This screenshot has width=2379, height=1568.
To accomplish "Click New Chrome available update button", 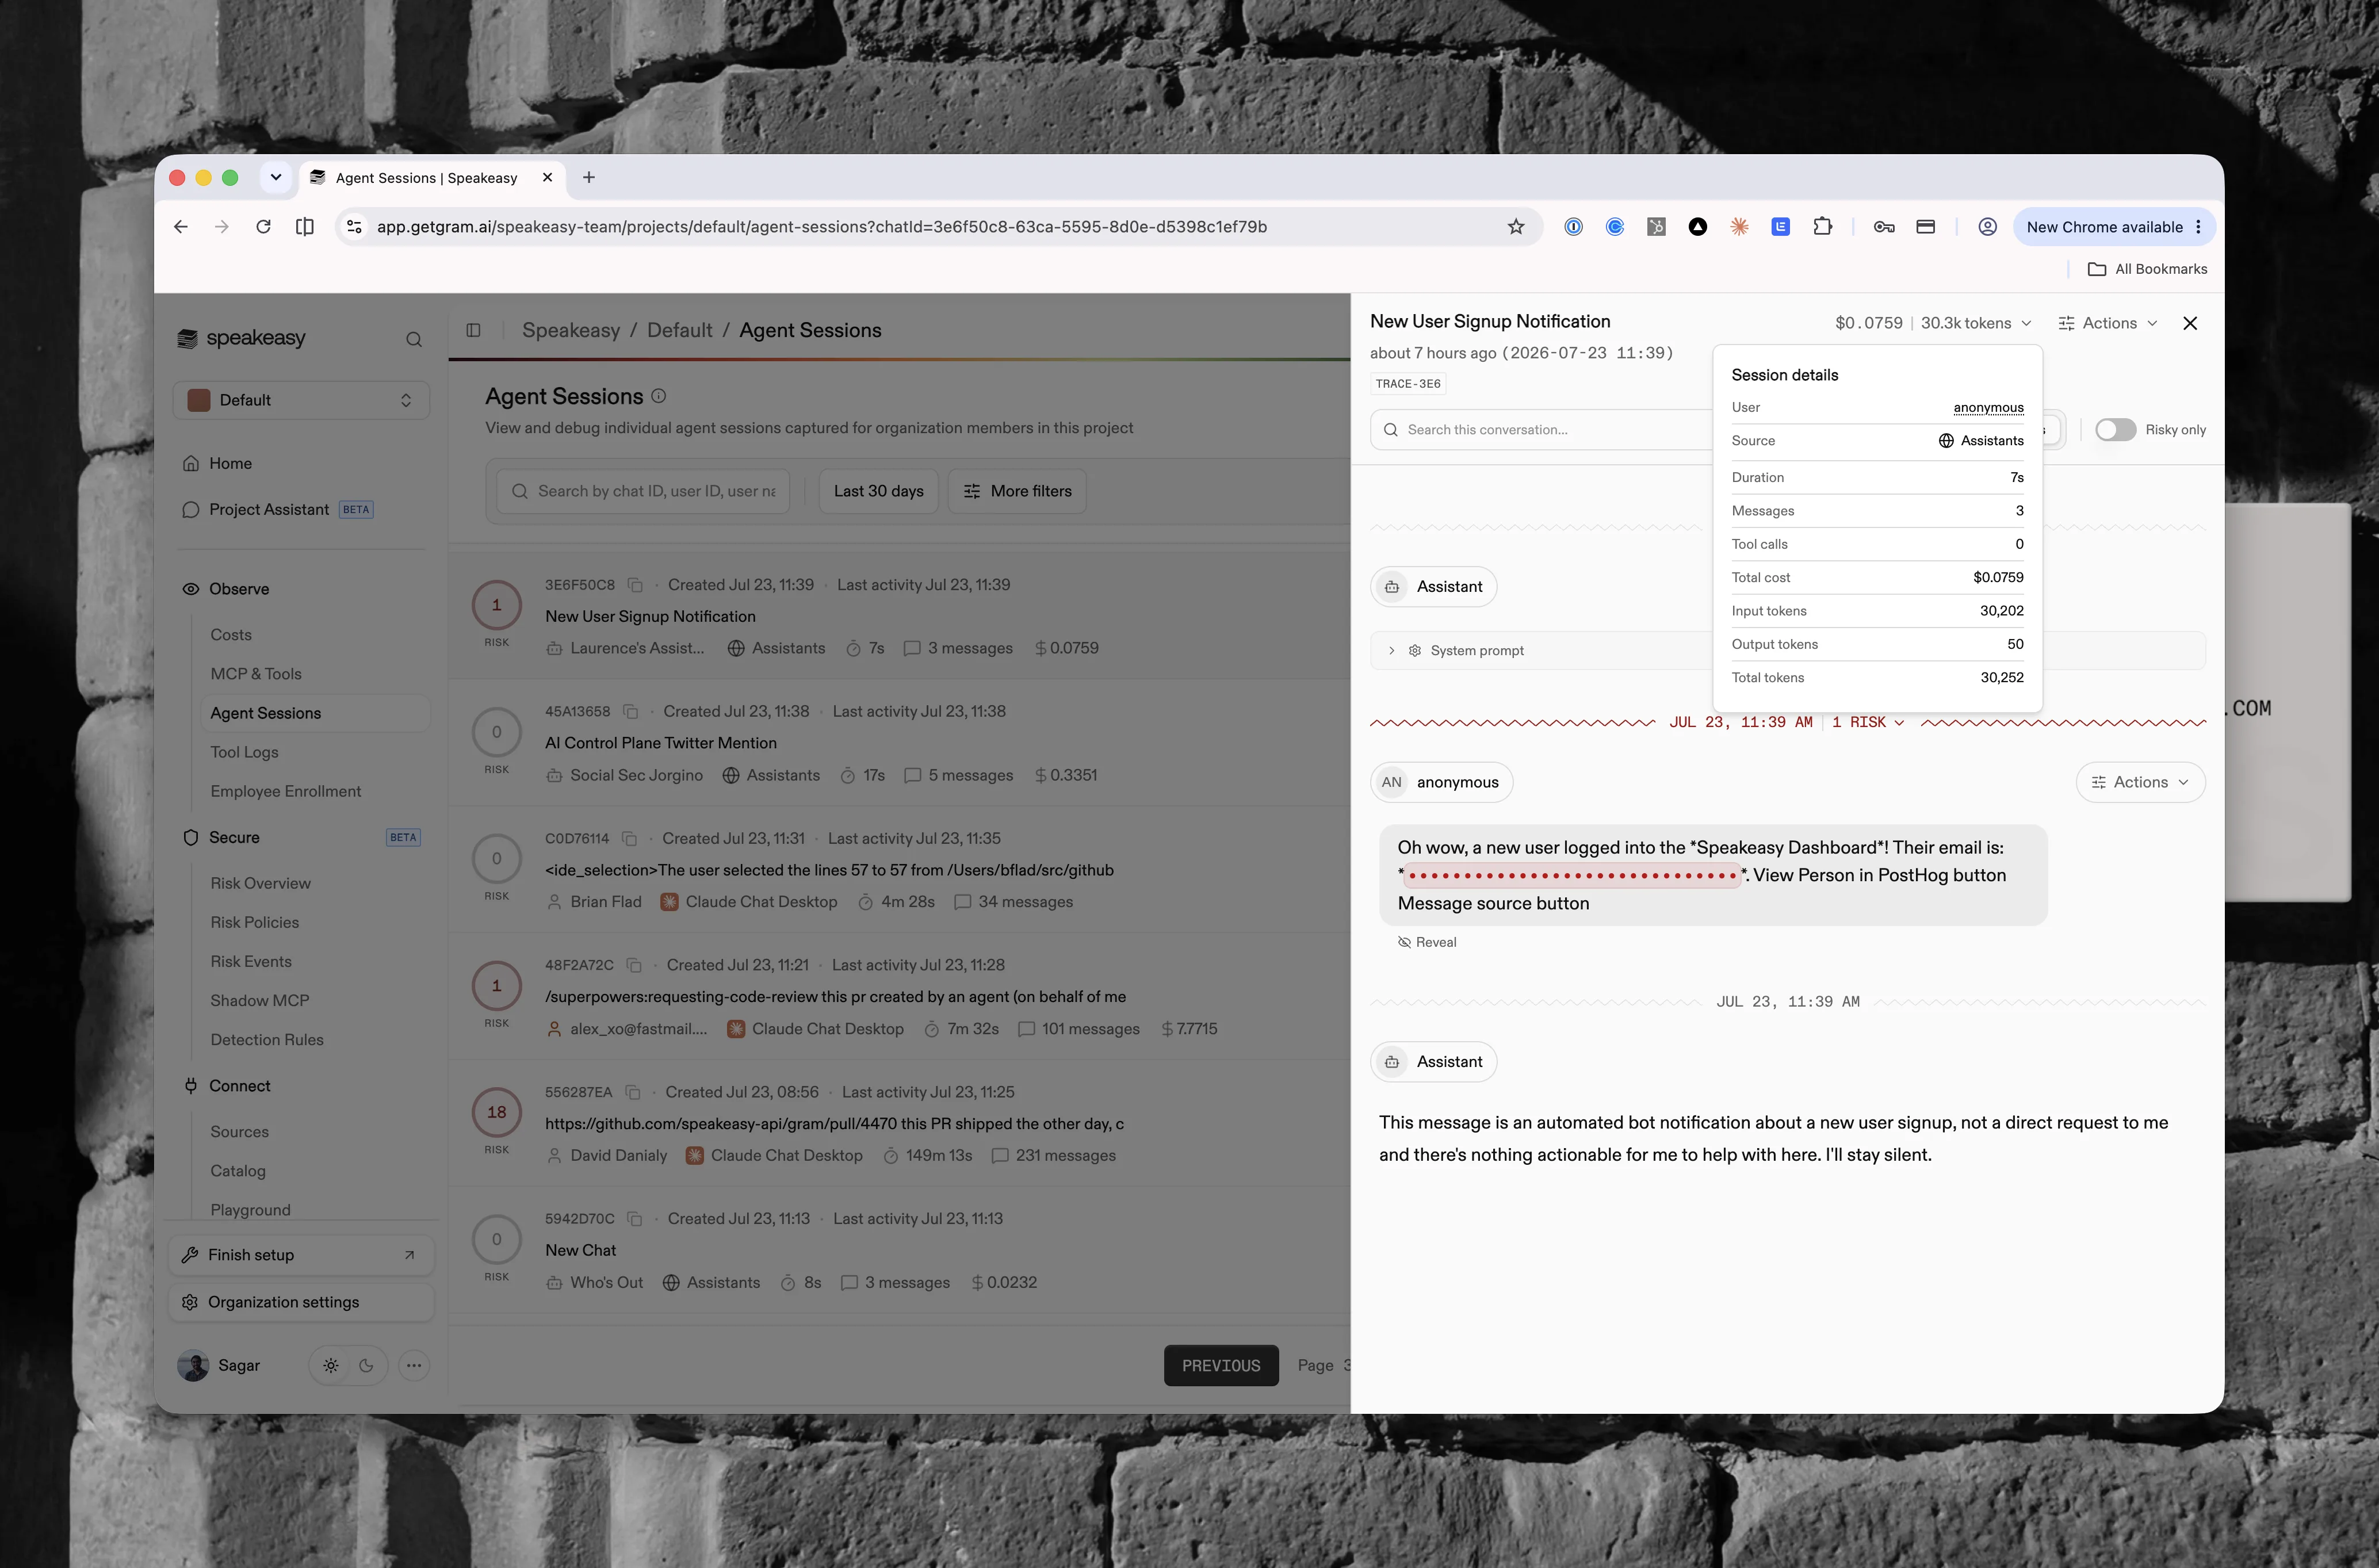I will 2113,227.
